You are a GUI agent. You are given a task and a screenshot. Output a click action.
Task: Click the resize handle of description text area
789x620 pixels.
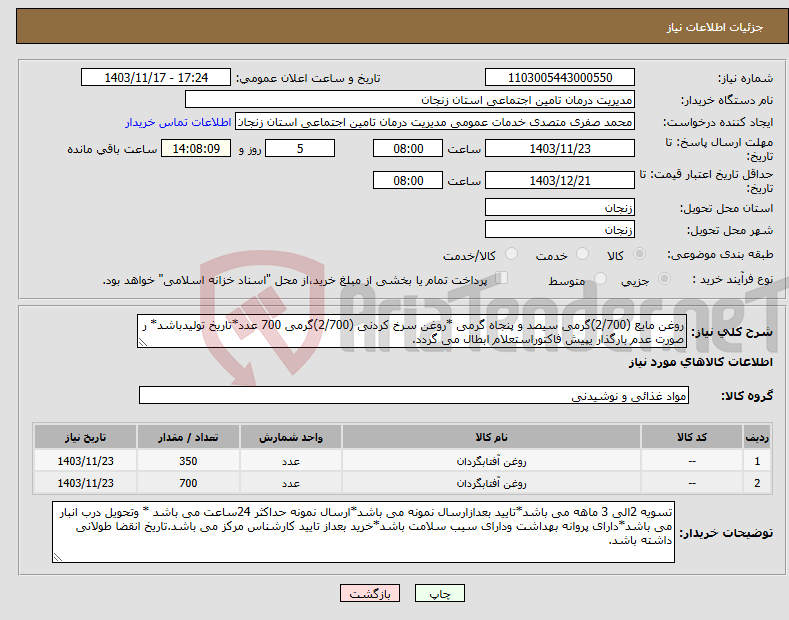point(142,343)
